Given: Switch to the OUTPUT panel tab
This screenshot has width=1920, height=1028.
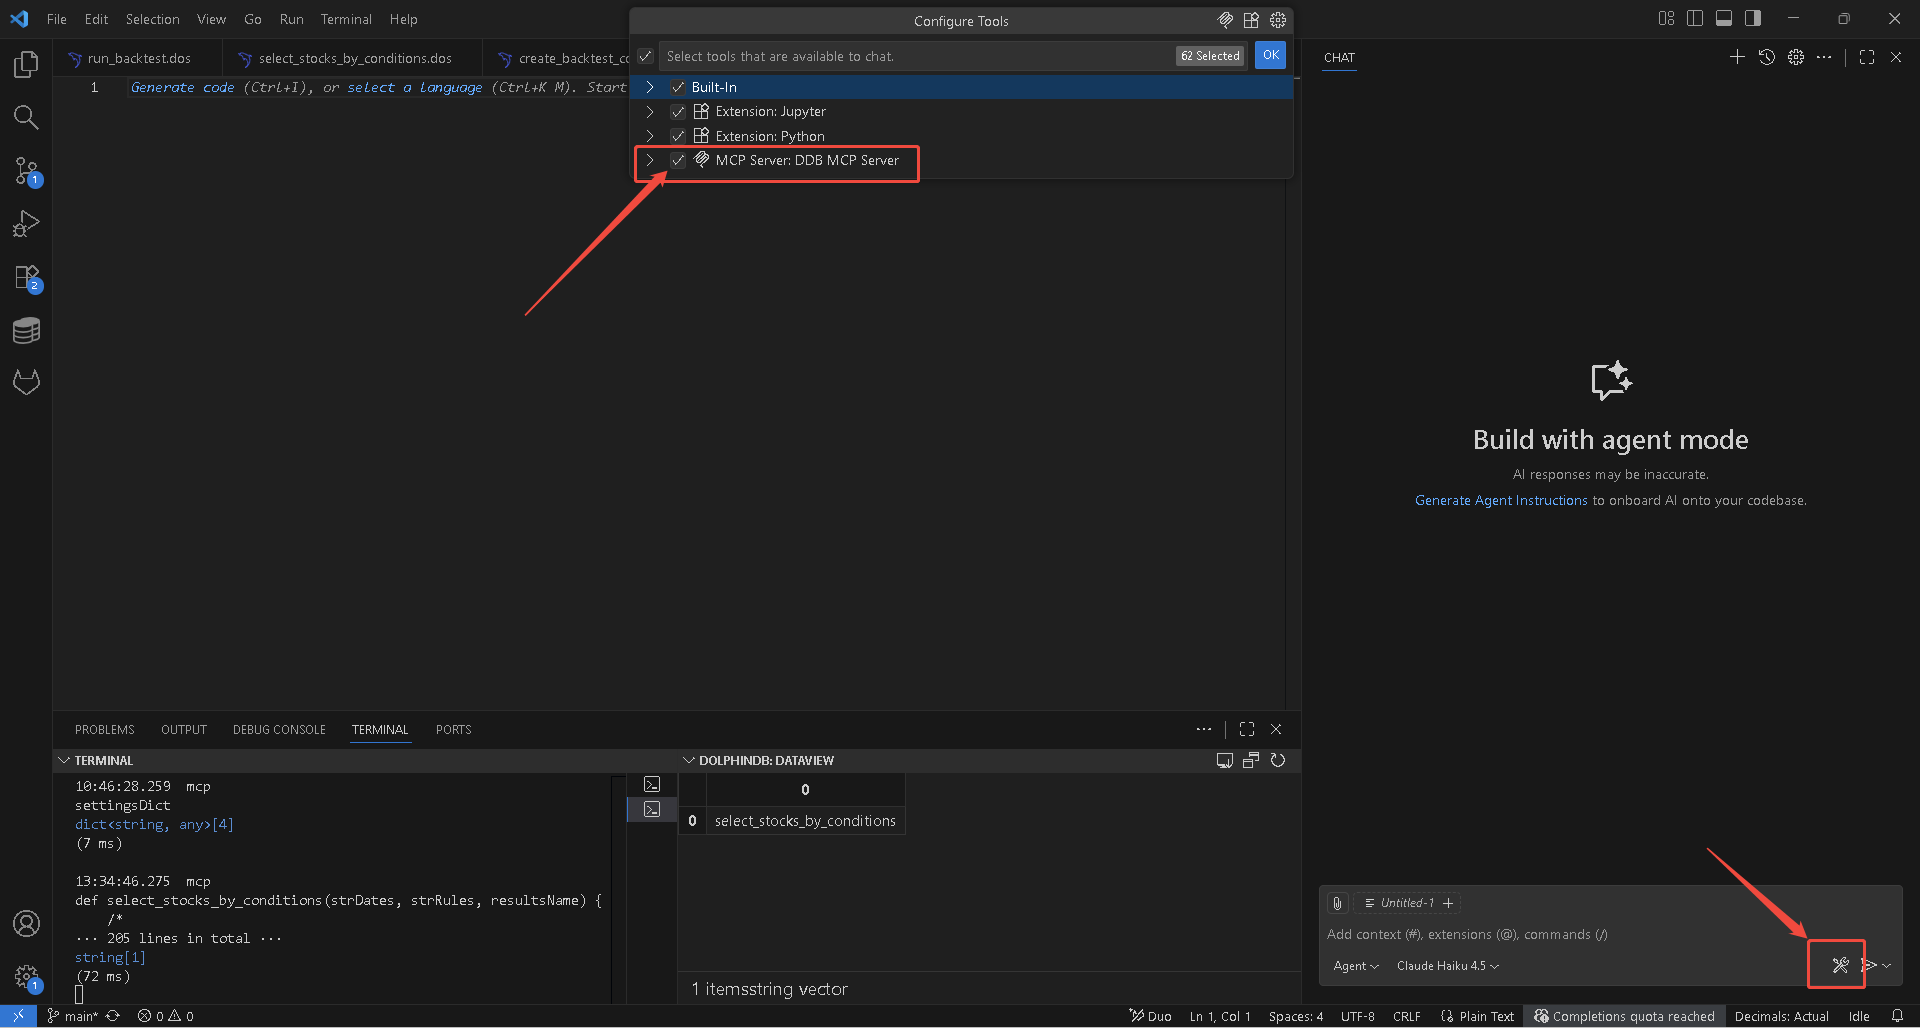Looking at the screenshot, I should point(184,730).
